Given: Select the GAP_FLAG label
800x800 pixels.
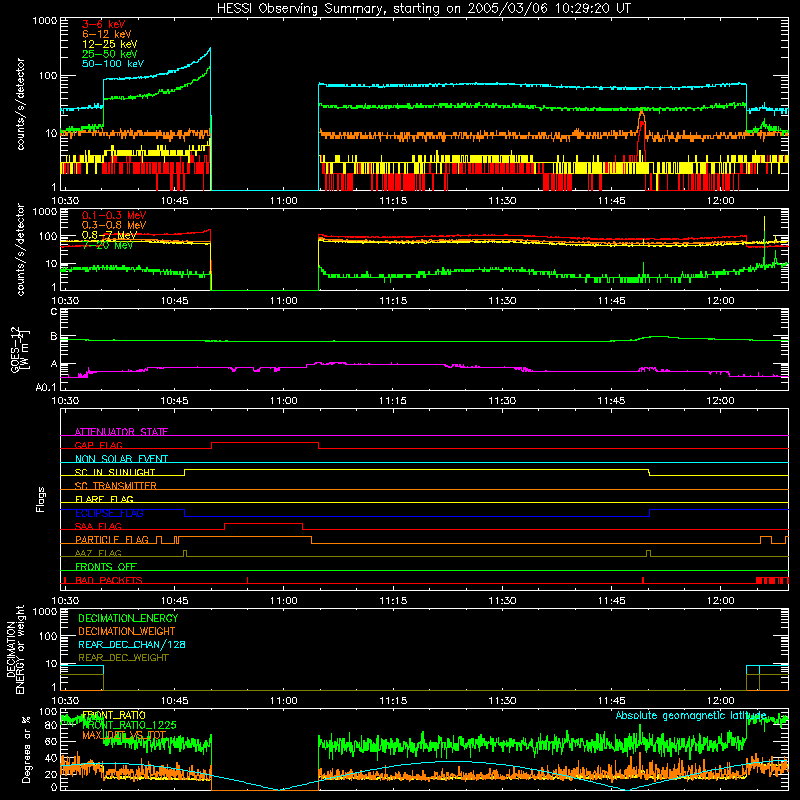Looking at the screenshot, I should pyautogui.click(x=98, y=445).
